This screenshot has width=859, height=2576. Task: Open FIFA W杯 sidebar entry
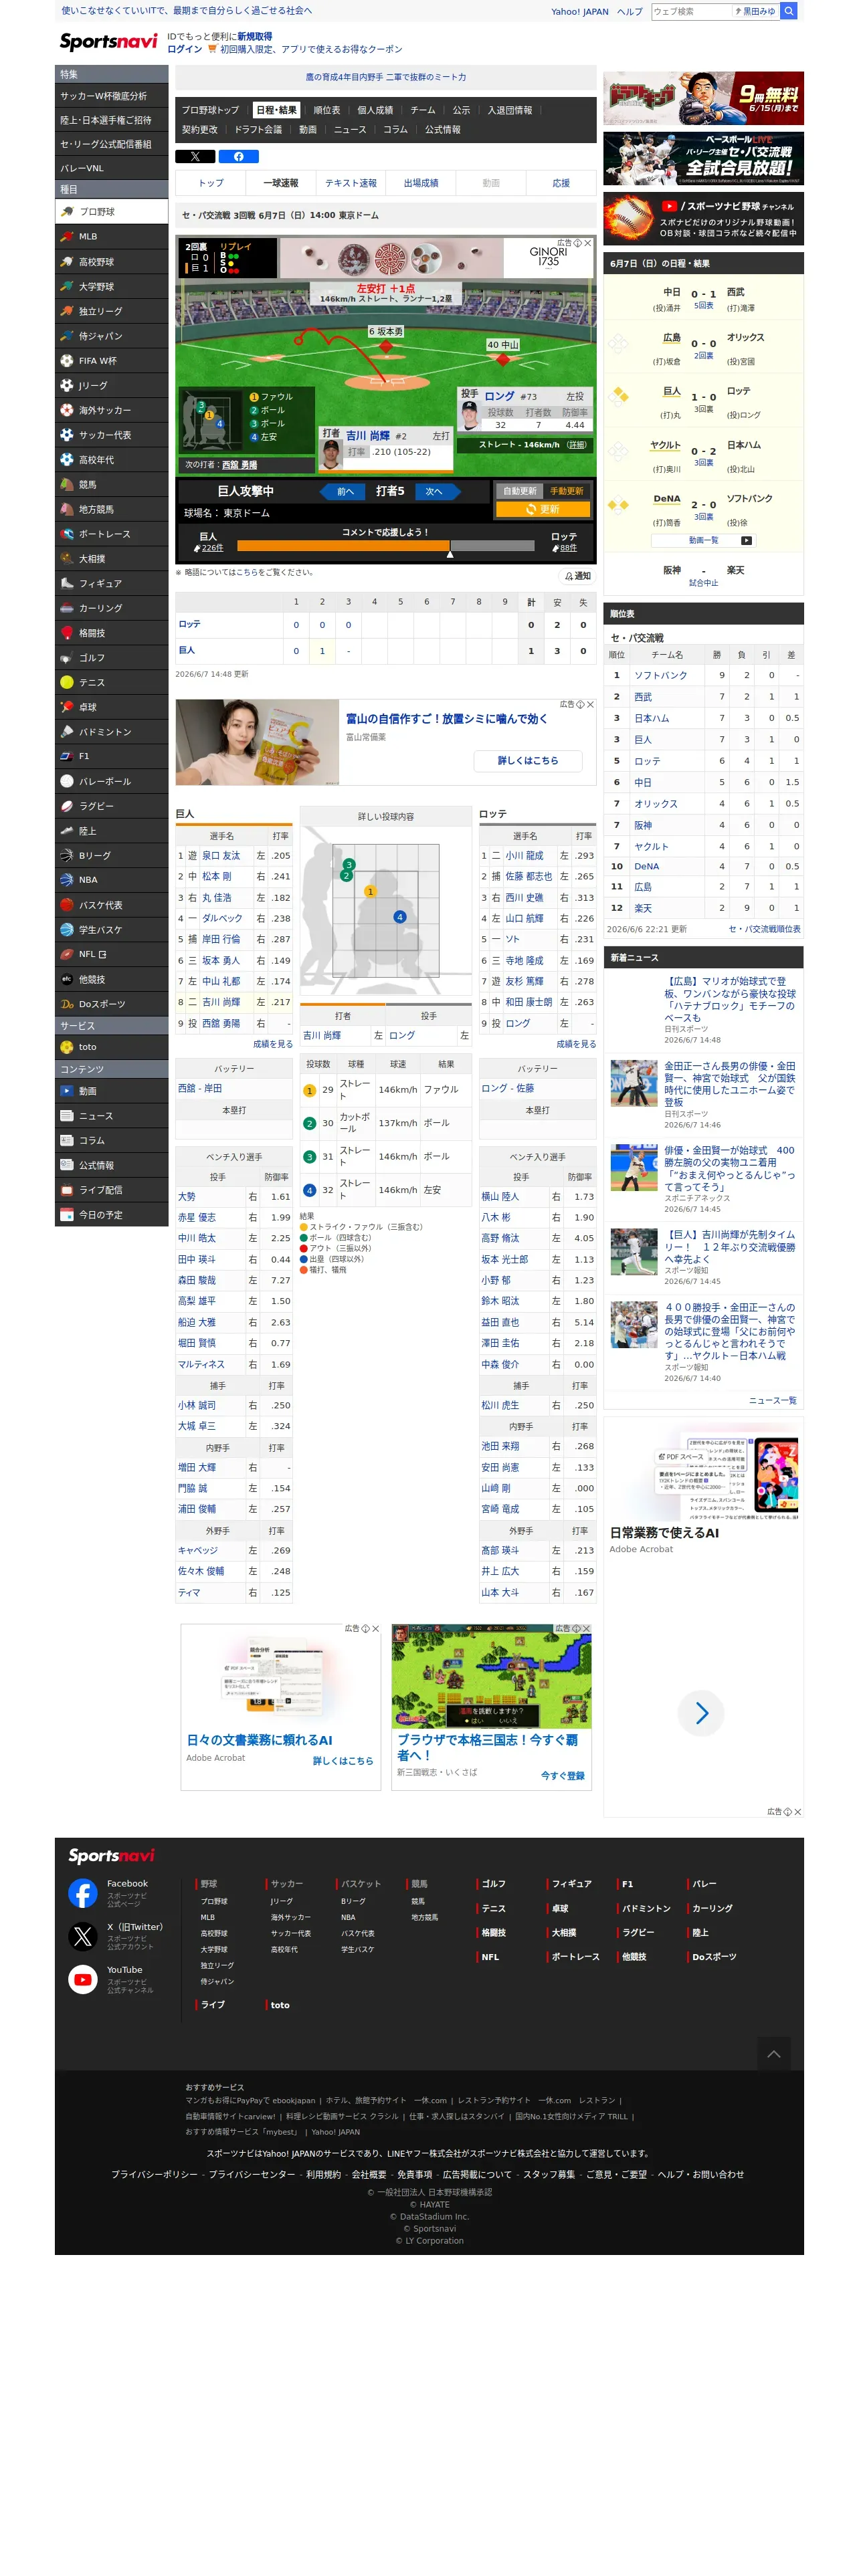point(111,361)
